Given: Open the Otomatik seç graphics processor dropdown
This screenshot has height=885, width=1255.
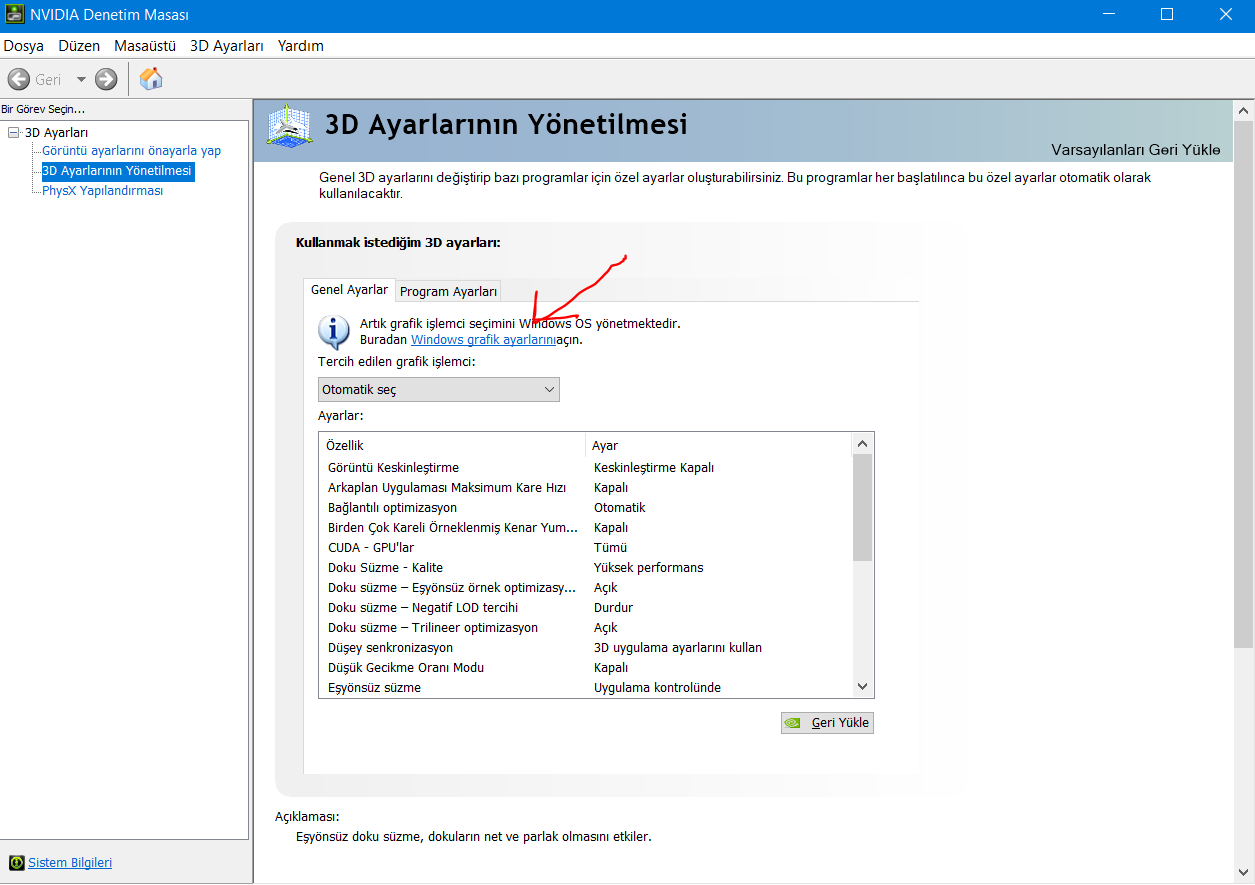Looking at the screenshot, I should pos(439,389).
